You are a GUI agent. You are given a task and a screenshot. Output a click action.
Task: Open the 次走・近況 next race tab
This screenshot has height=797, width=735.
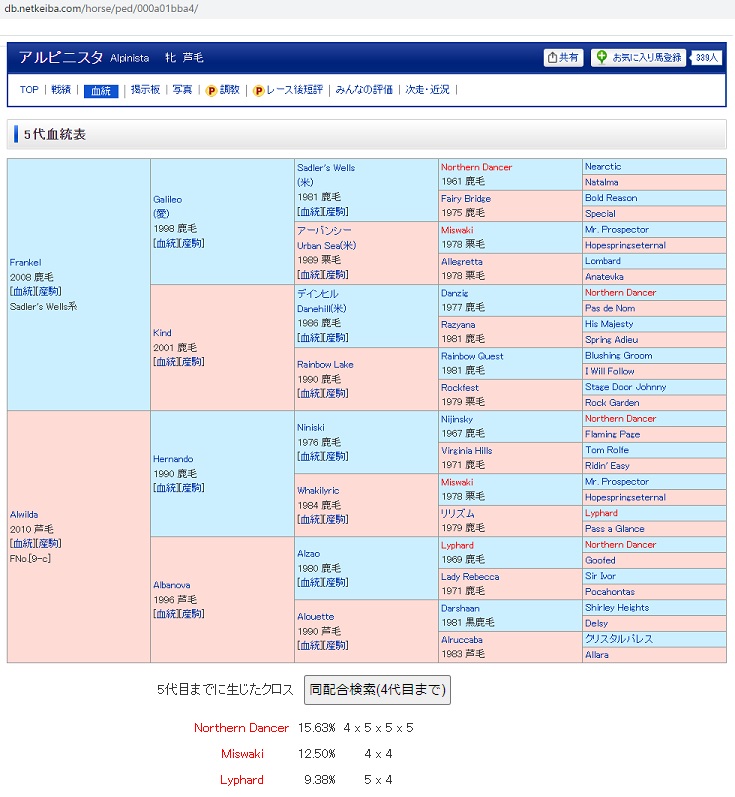pos(427,89)
